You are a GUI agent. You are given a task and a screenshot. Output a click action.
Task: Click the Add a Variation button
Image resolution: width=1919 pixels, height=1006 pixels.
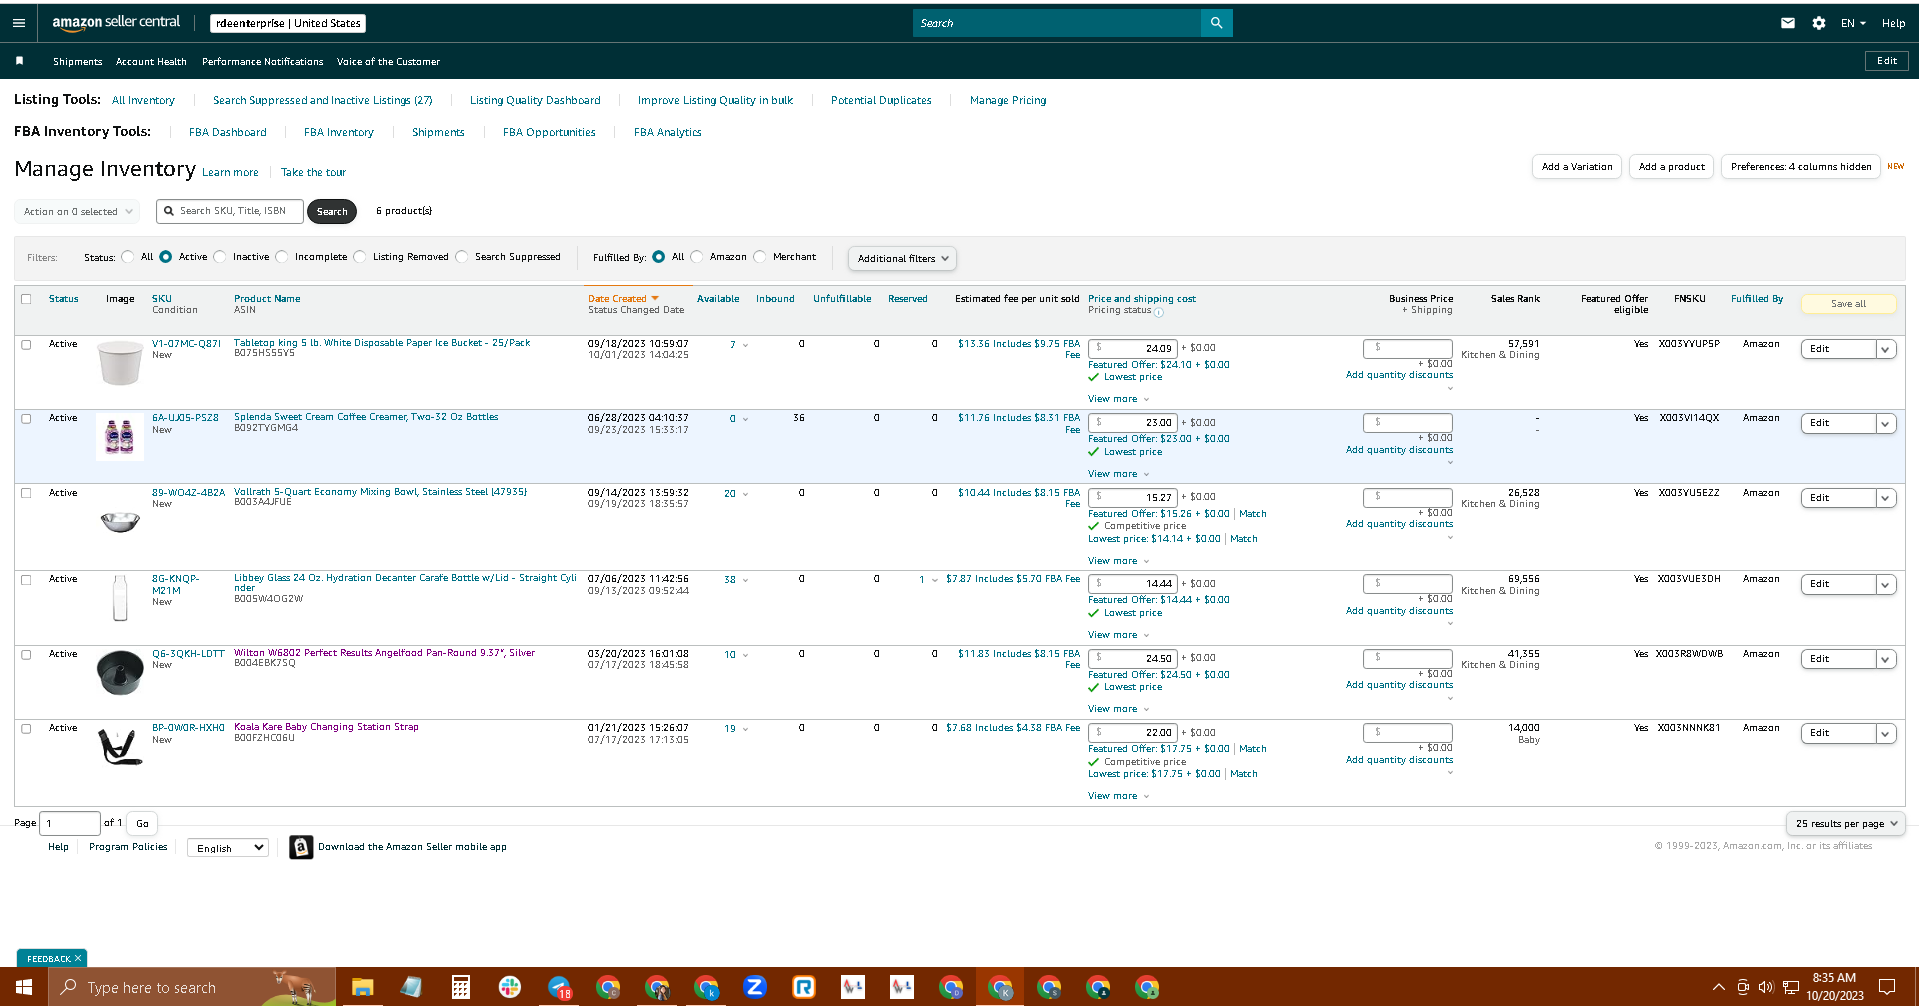pos(1577,167)
